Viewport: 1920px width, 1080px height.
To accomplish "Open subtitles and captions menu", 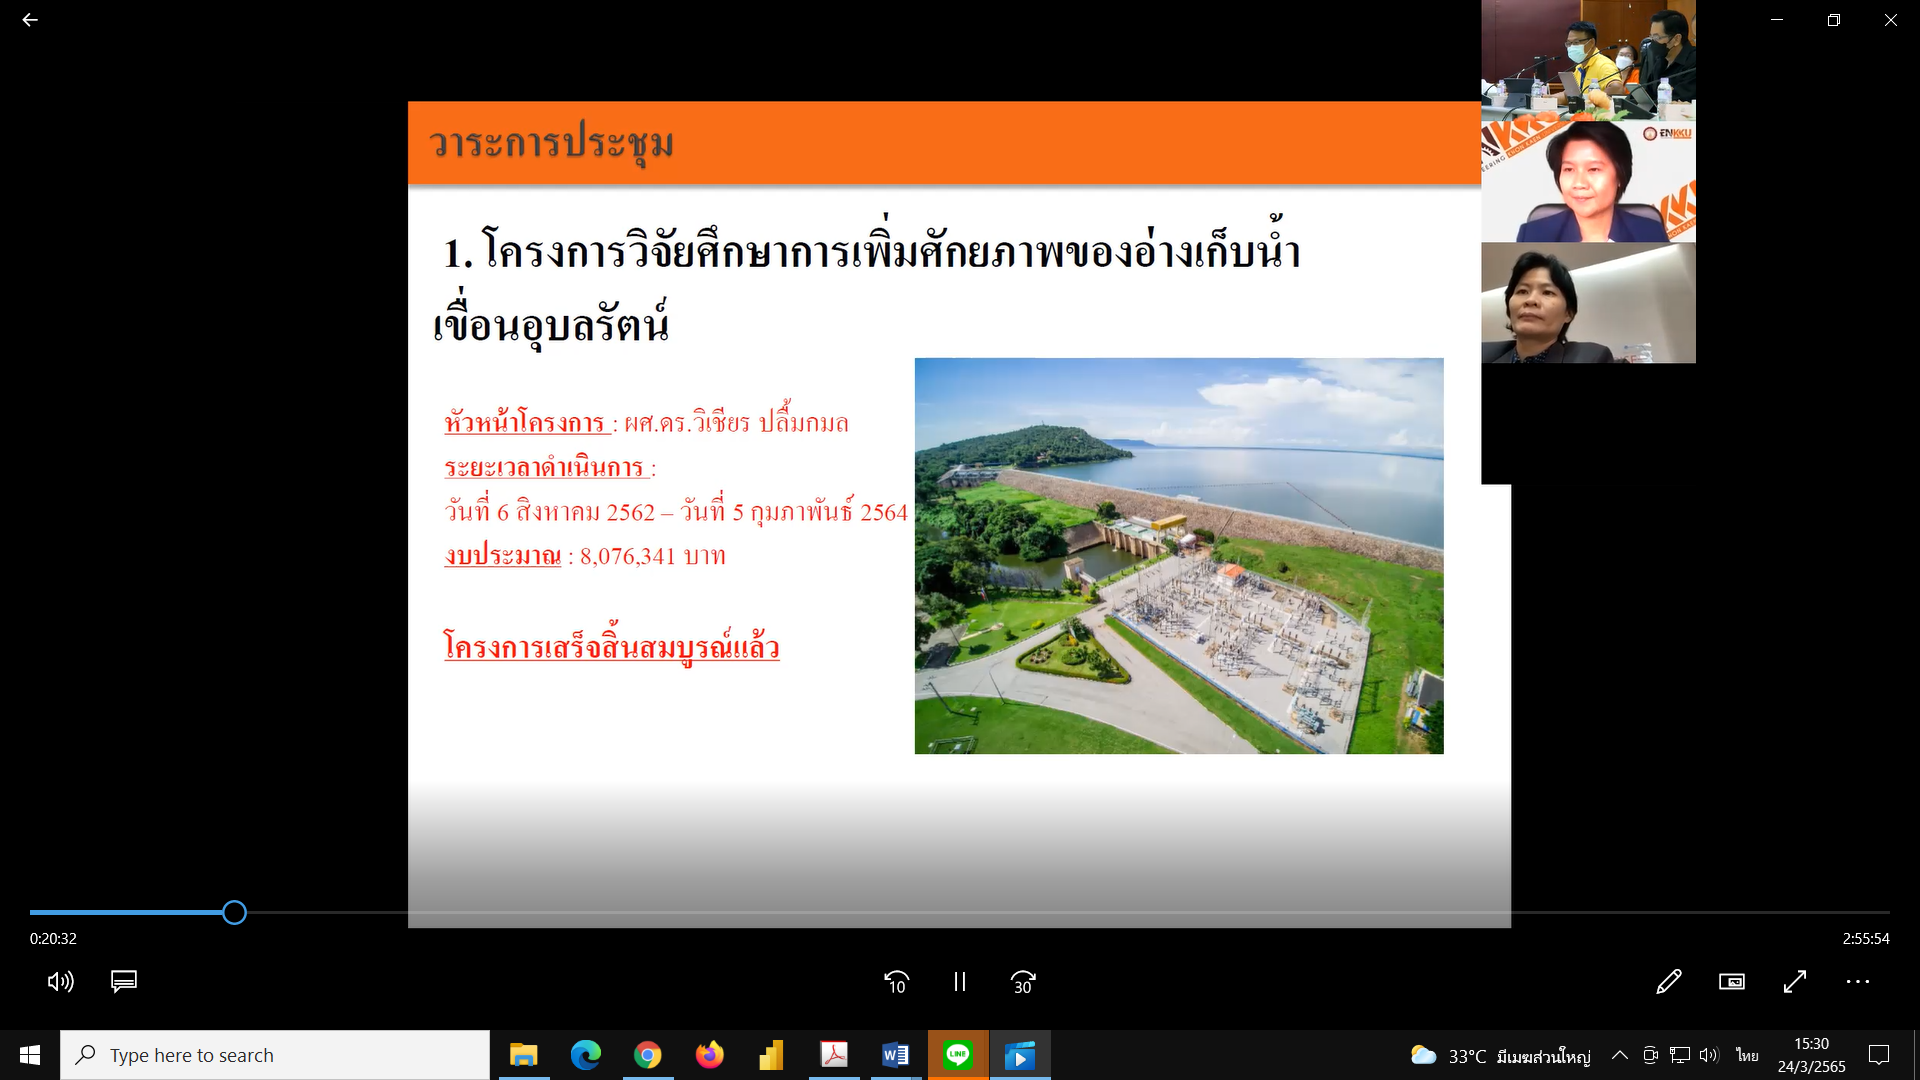I will (124, 982).
